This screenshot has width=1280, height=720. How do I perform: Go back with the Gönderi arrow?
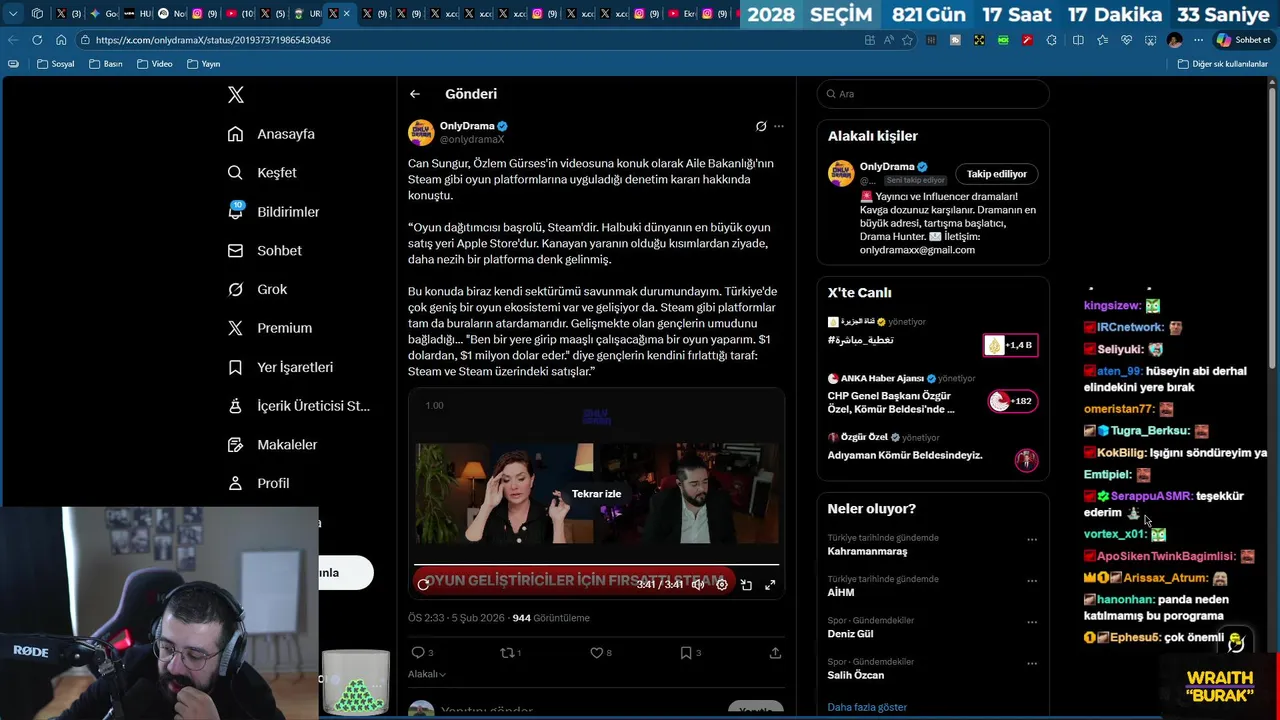(x=415, y=94)
